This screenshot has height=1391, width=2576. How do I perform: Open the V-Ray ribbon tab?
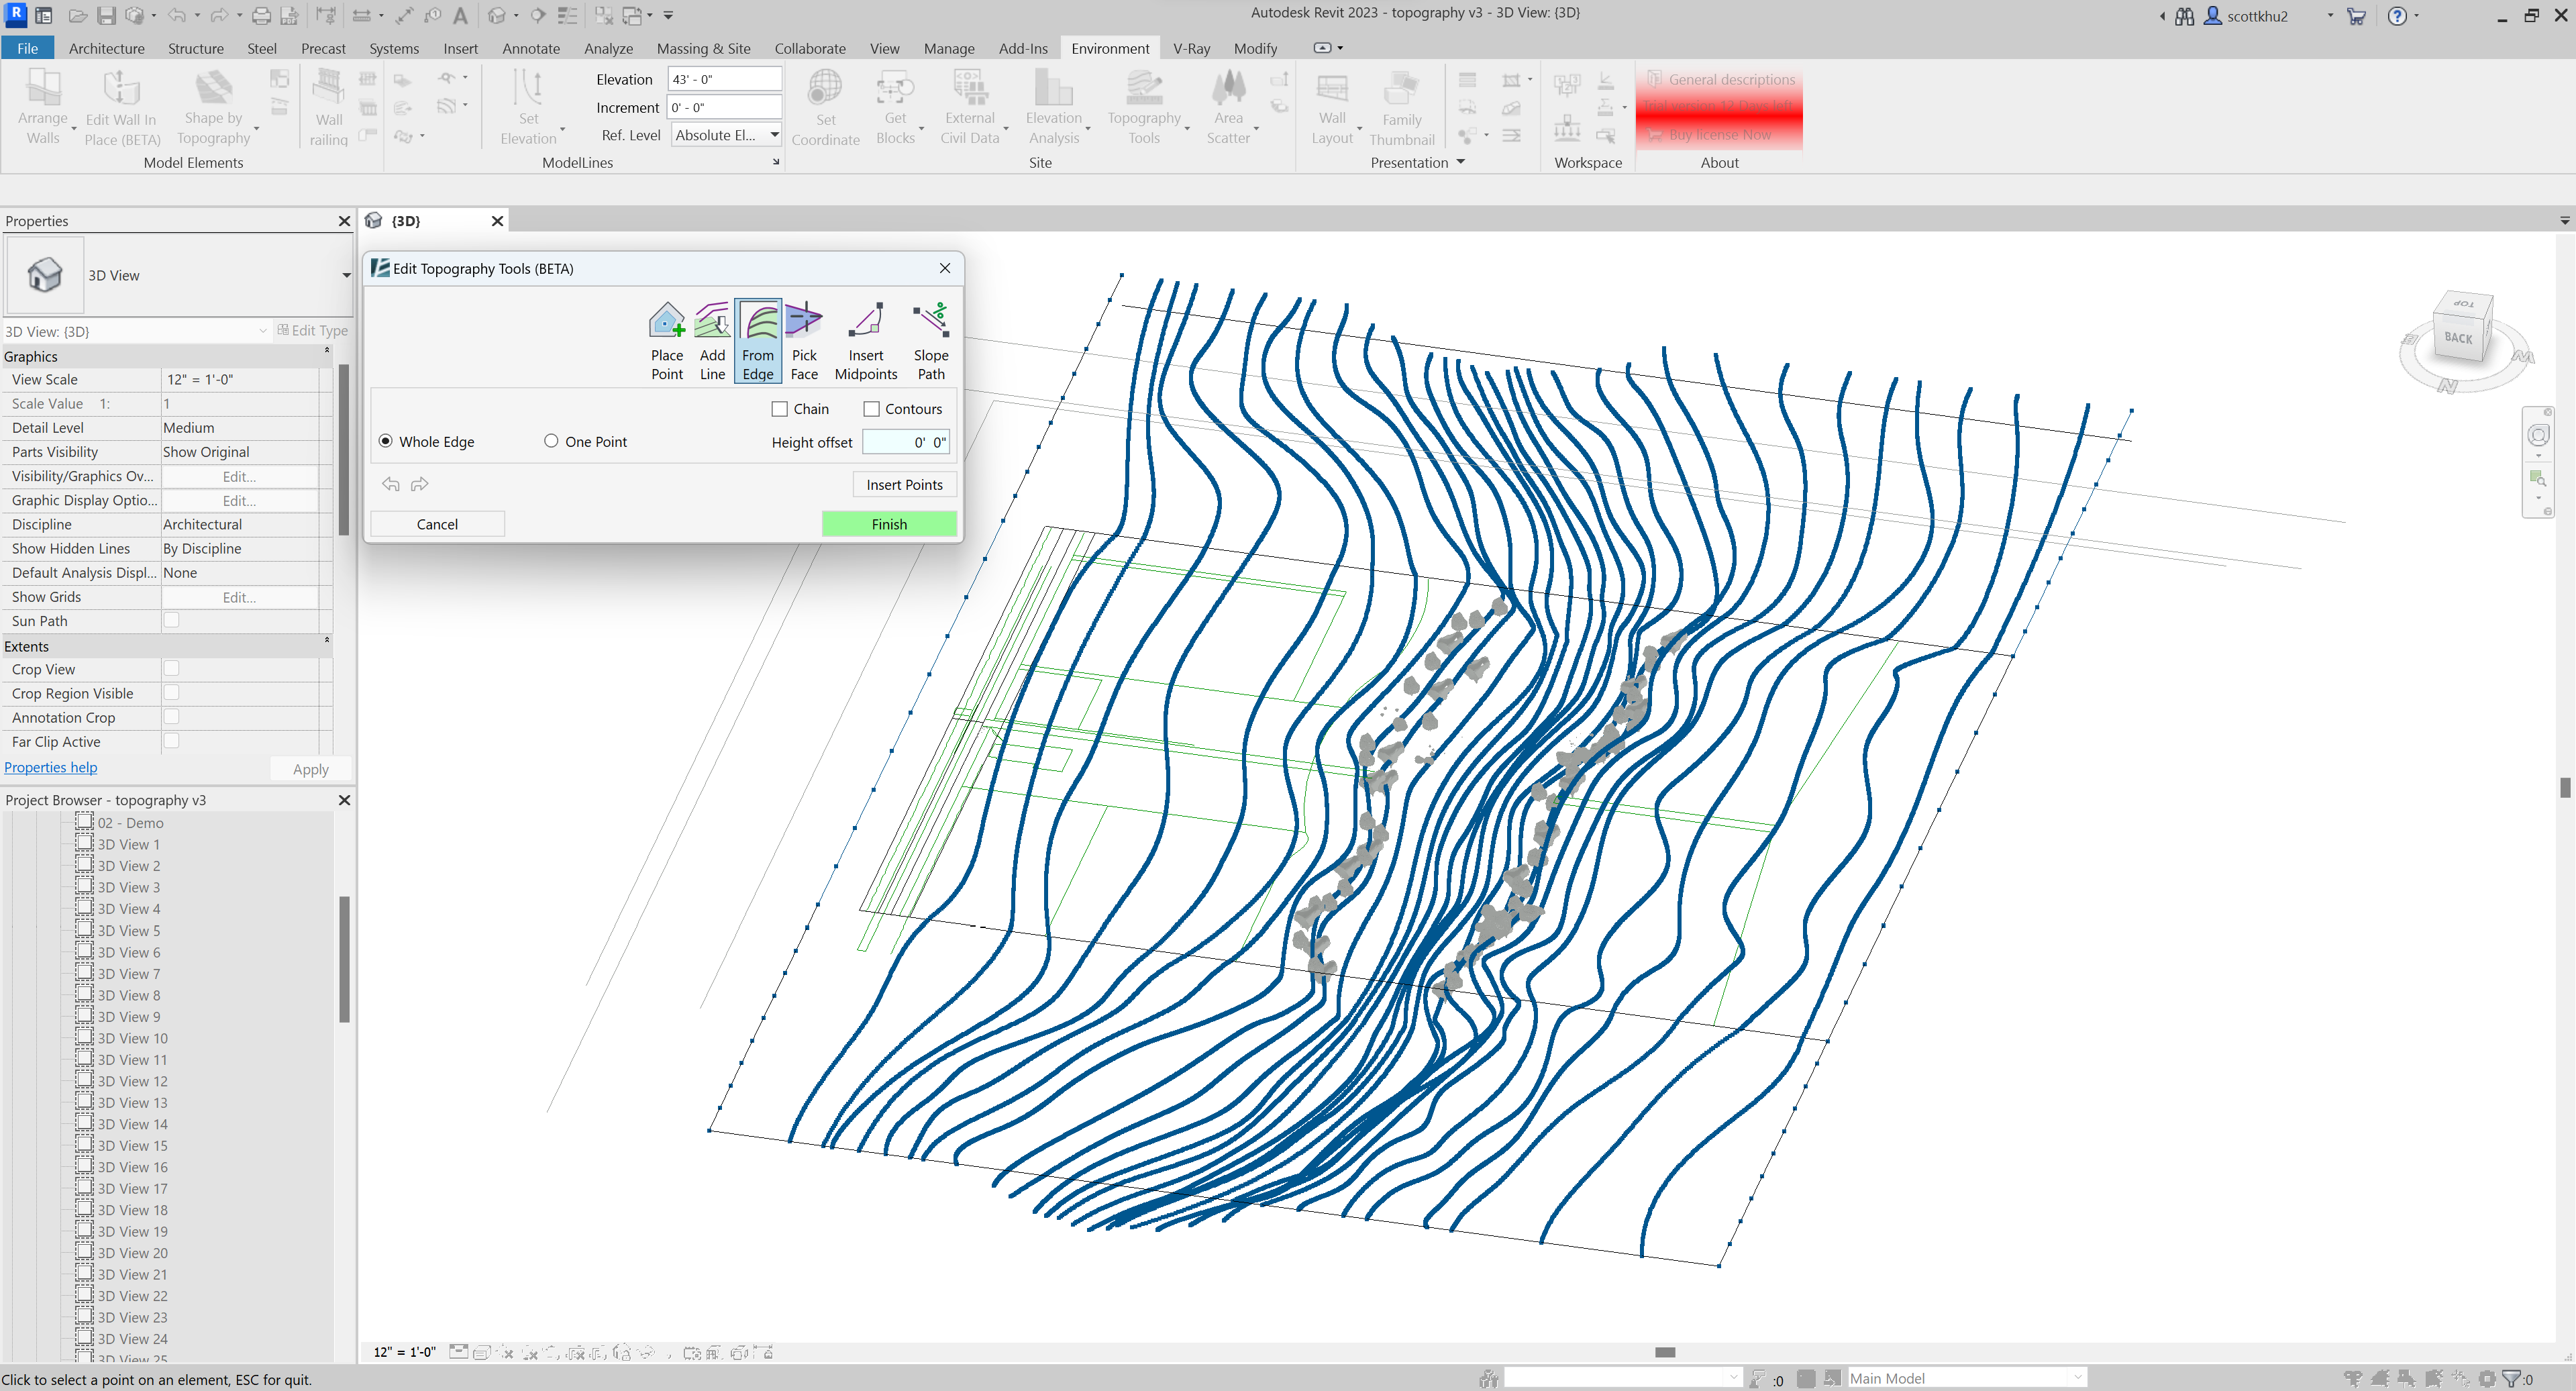1191,48
